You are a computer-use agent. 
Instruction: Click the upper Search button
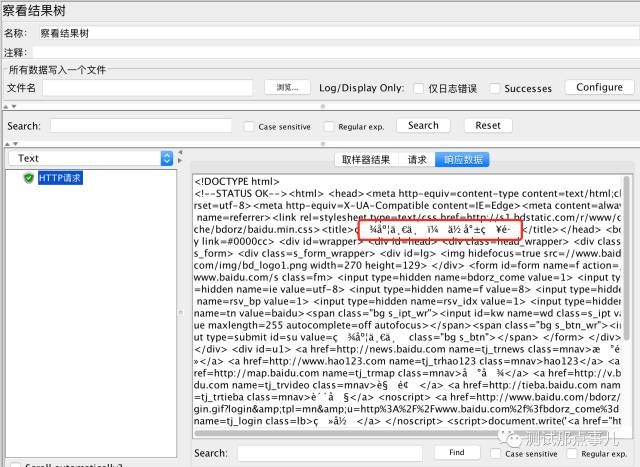(x=423, y=126)
